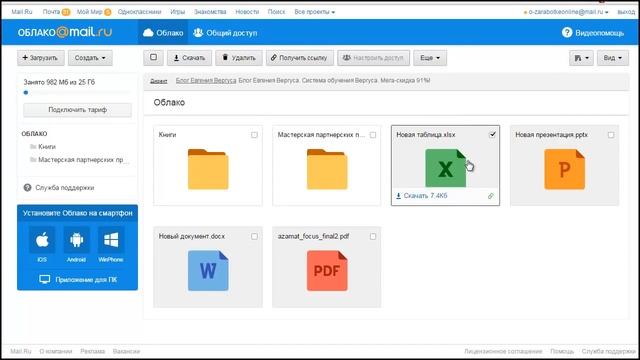
Task: Click the Mail.Ru footer link
Action: 21,351
